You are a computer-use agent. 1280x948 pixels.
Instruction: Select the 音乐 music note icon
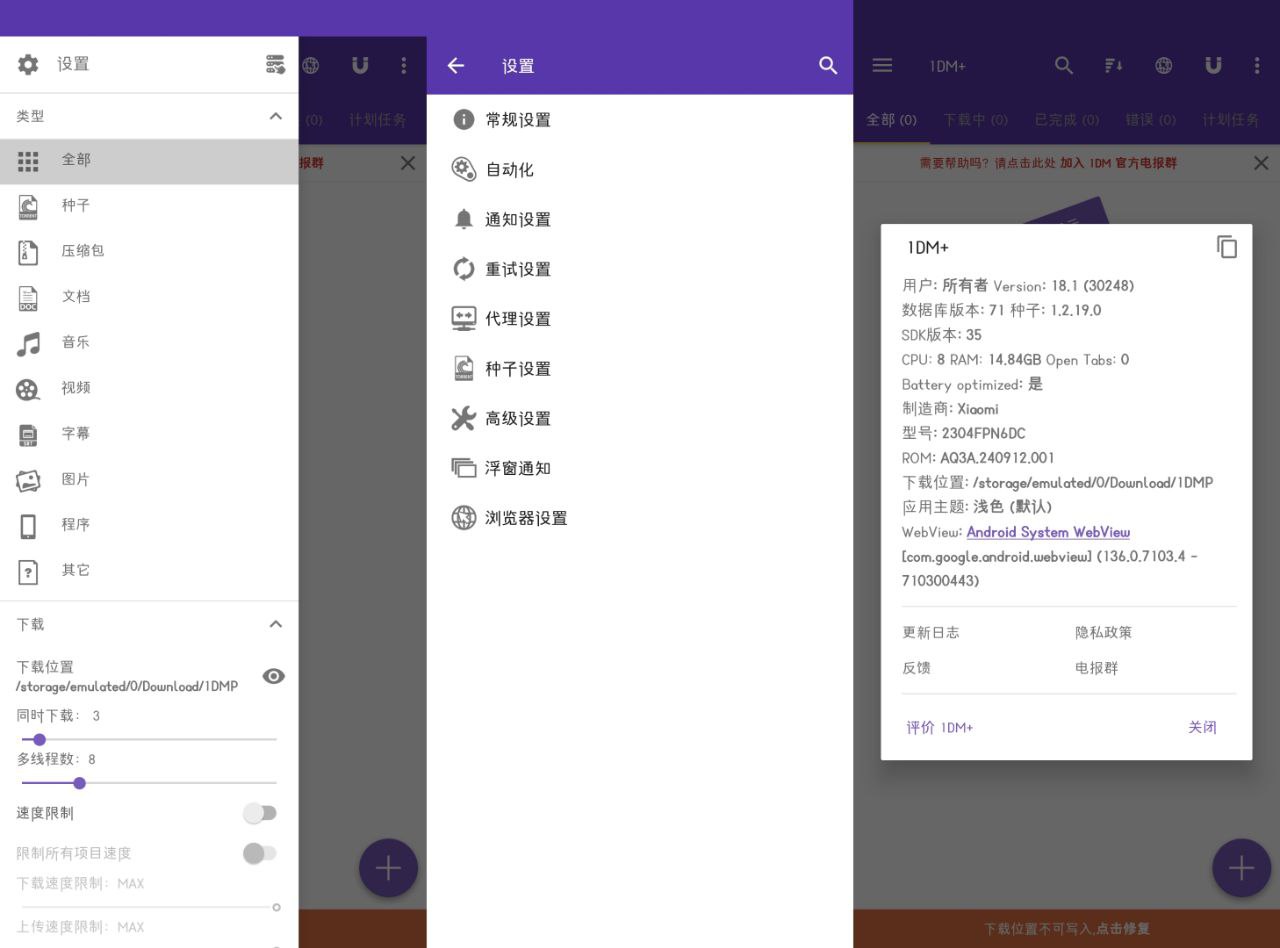point(28,344)
